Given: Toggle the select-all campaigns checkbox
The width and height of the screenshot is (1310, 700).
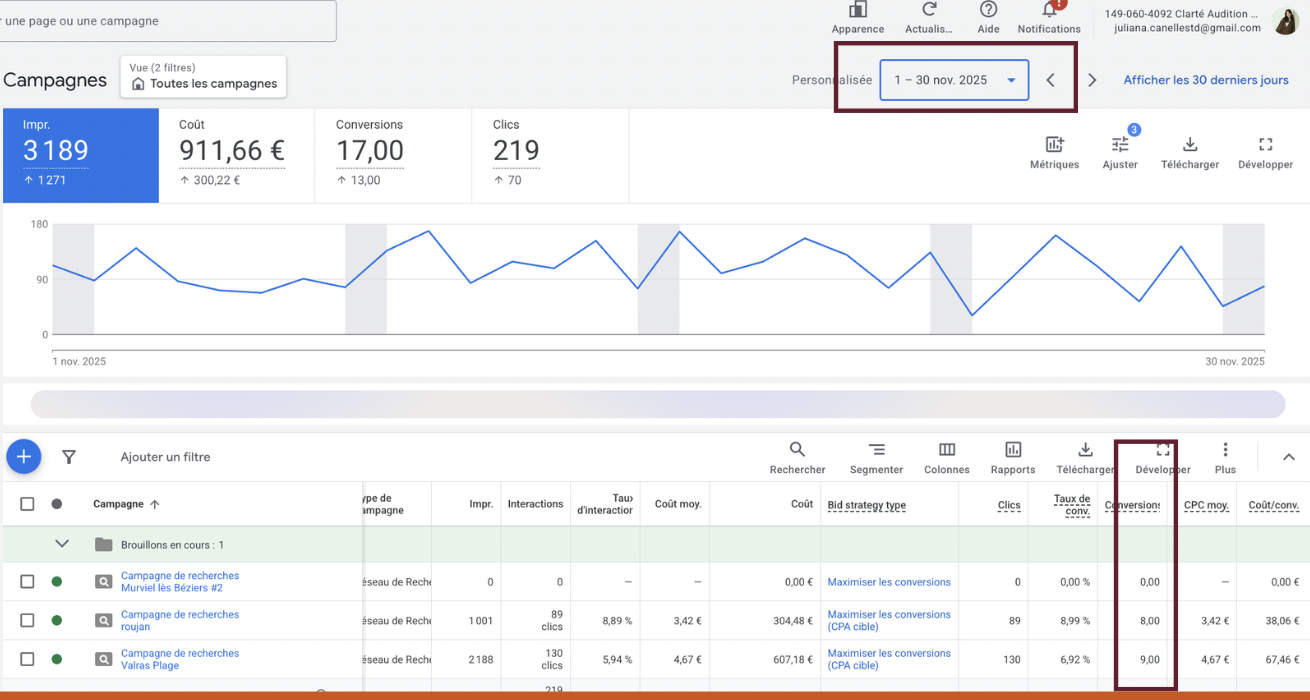Looking at the screenshot, I should pyautogui.click(x=27, y=504).
